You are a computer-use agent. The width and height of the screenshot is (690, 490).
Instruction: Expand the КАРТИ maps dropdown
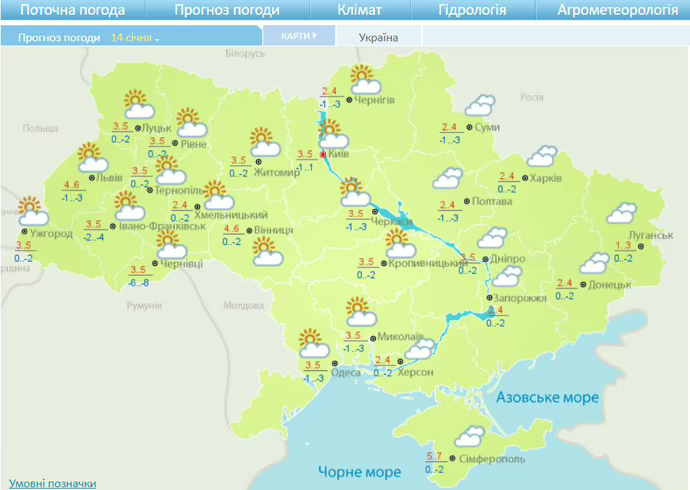pos(298,36)
